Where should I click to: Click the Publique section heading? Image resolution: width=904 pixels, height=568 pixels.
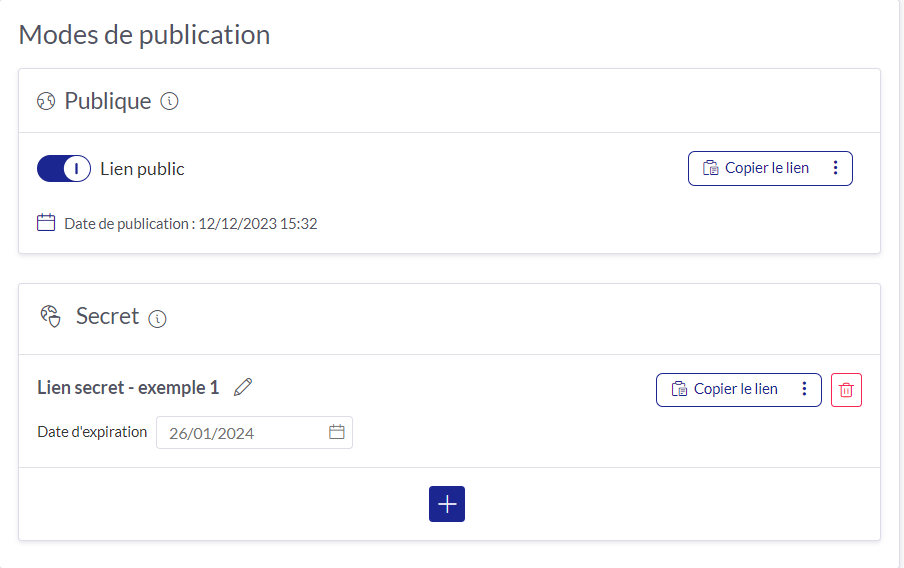click(108, 101)
